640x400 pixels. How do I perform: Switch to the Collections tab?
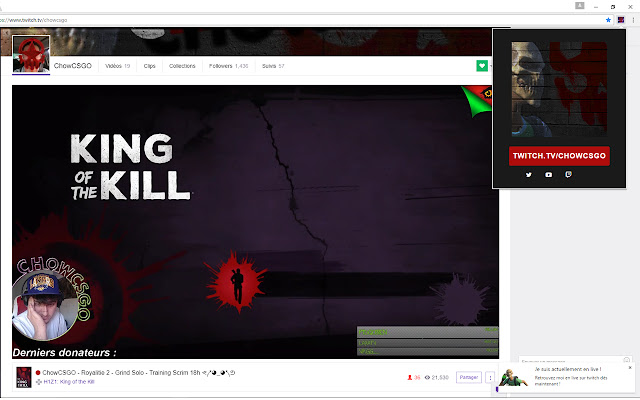coord(182,66)
